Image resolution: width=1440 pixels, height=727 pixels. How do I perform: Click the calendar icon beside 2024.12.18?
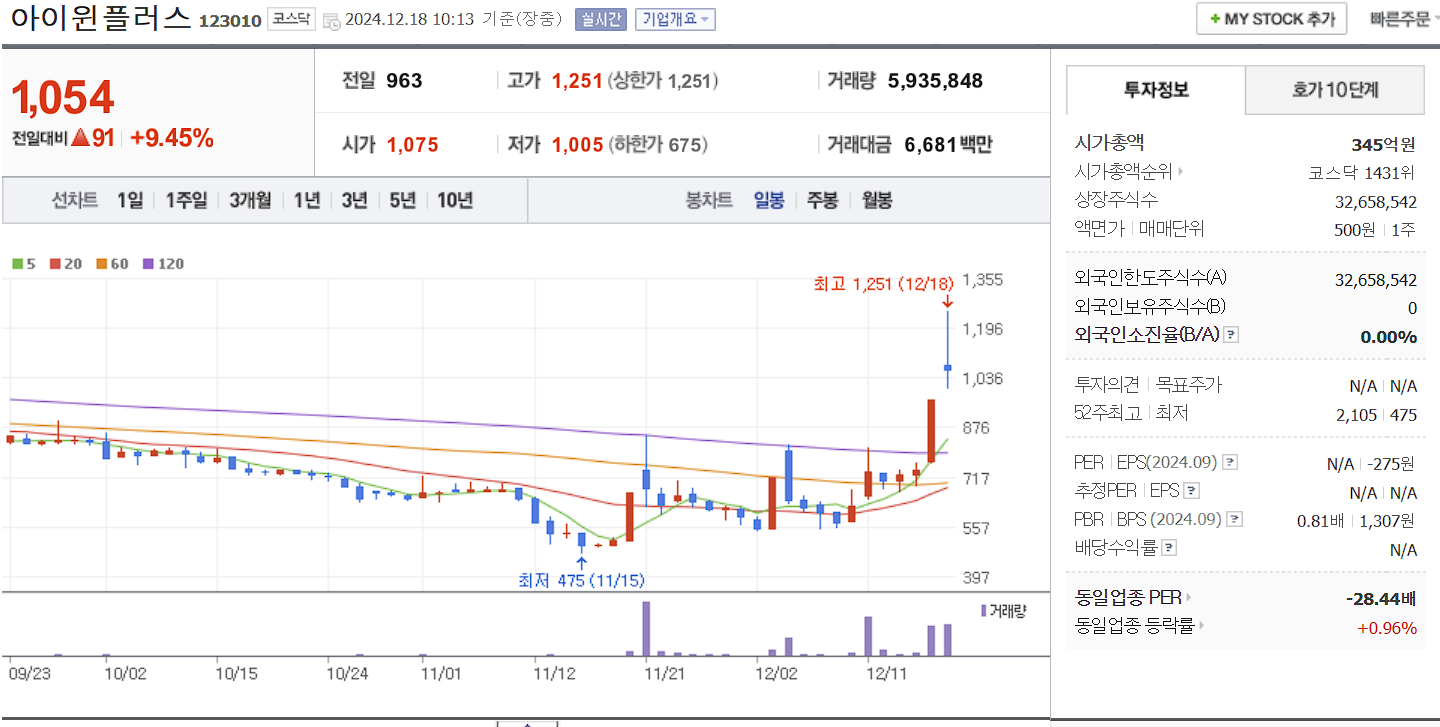(x=330, y=20)
